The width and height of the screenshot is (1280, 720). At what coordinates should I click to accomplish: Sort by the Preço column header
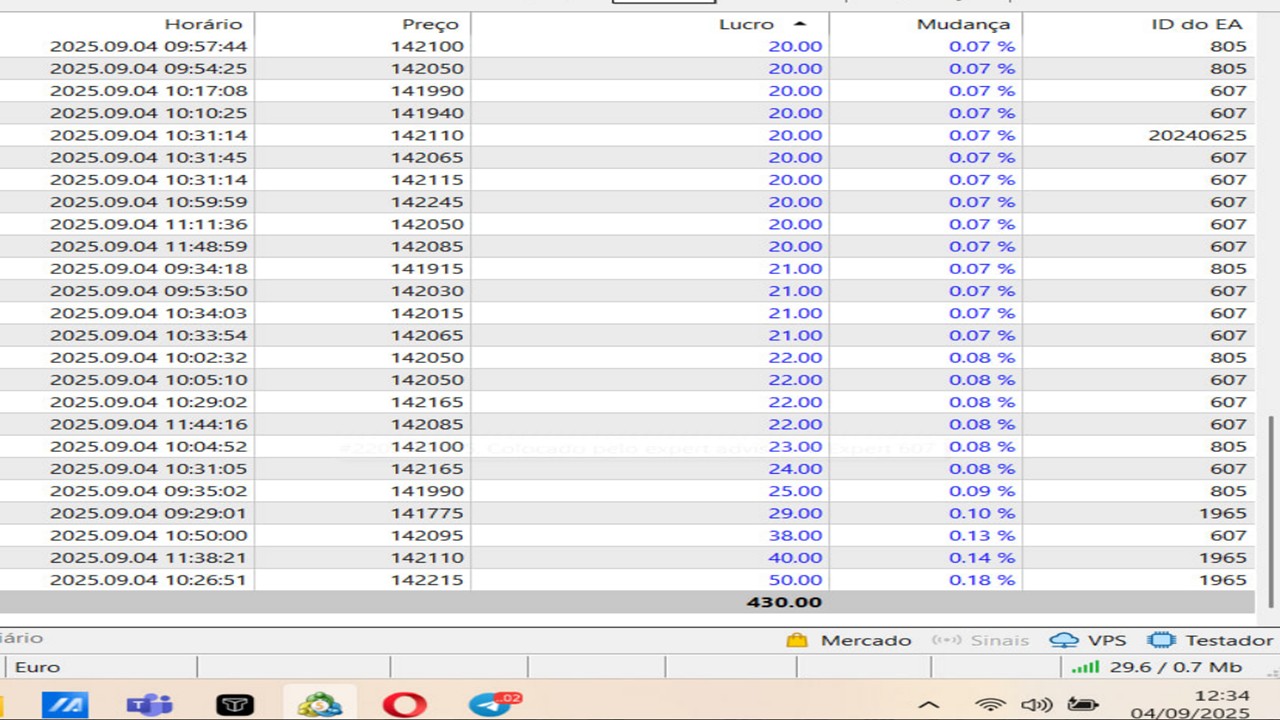point(430,24)
